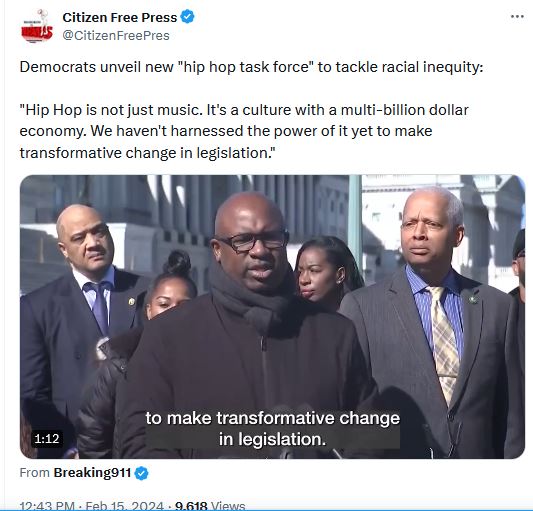Screen dimensions: 533x511
Task: Click the quoted "Hip Hop is not just music" paragraph
Action: coord(244,131)
